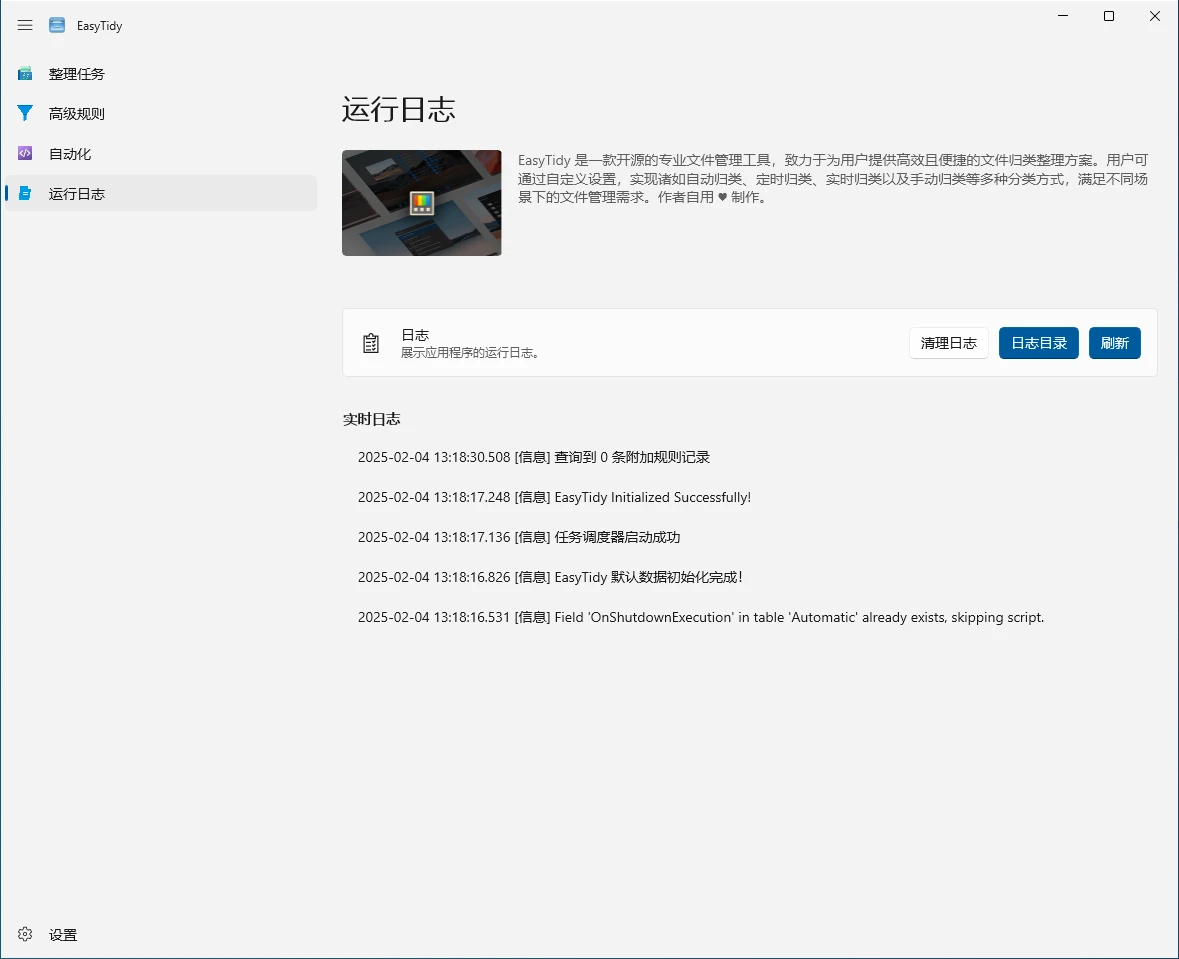Open 设置 via the gear icon
Image resolution: width=1179 pixels, height=959 pixels.
(25, 935)
